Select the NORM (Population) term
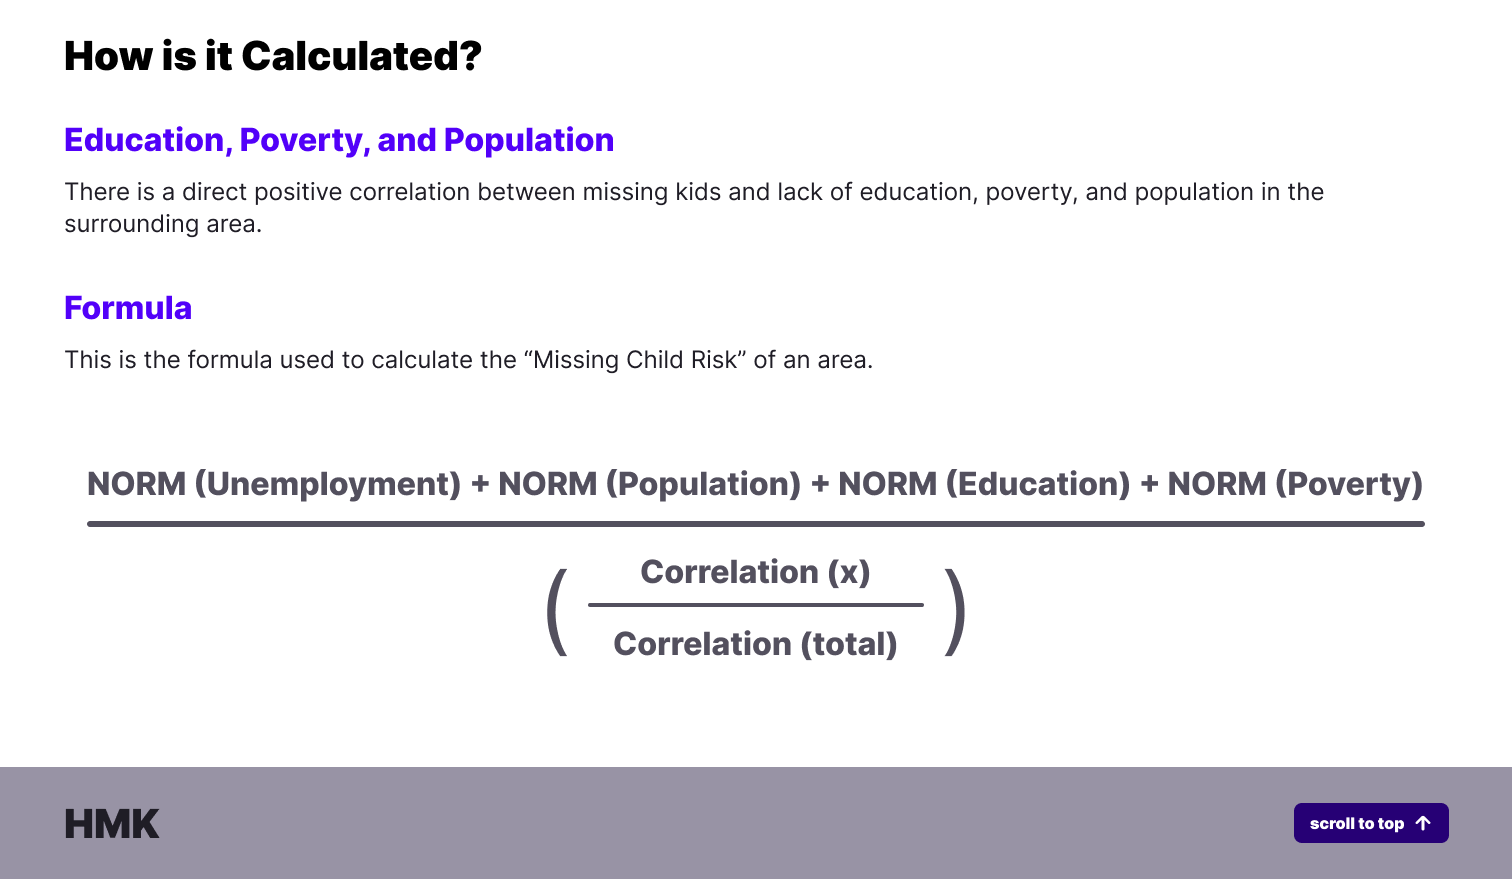The height and width of the screenshot is (879, 1512). tap(649, 484)
